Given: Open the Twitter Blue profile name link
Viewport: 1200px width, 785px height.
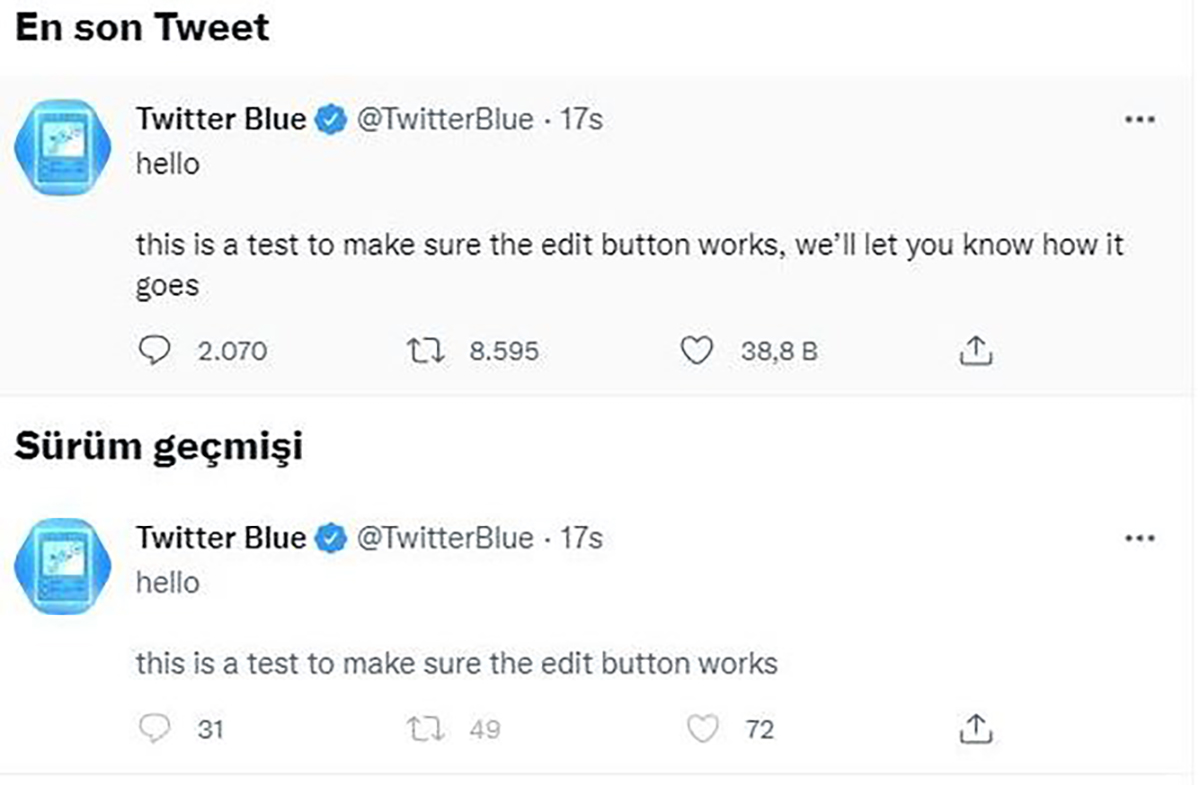Looking at the screenshot, I should tap(221, 118).
